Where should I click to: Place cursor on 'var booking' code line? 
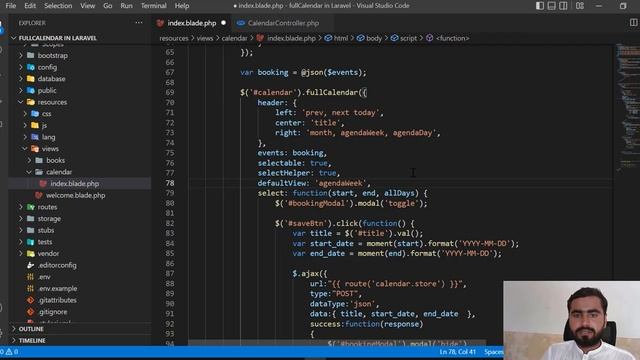(x=303, y=73)
